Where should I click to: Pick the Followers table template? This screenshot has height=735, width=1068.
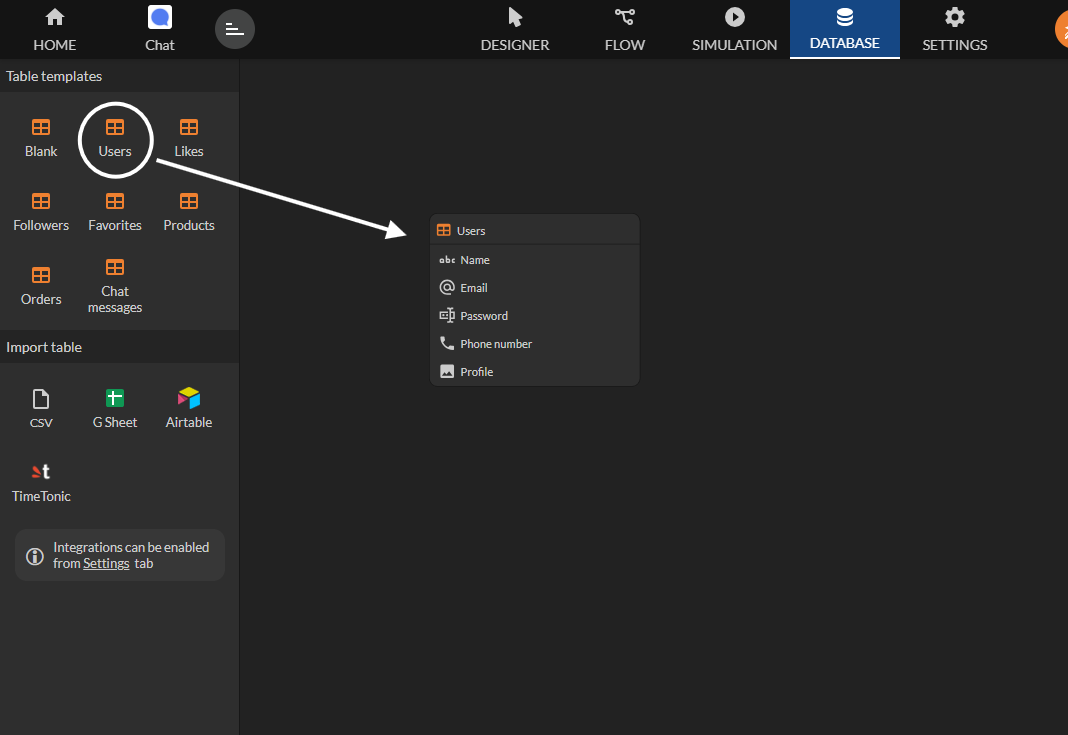[41, 213]
